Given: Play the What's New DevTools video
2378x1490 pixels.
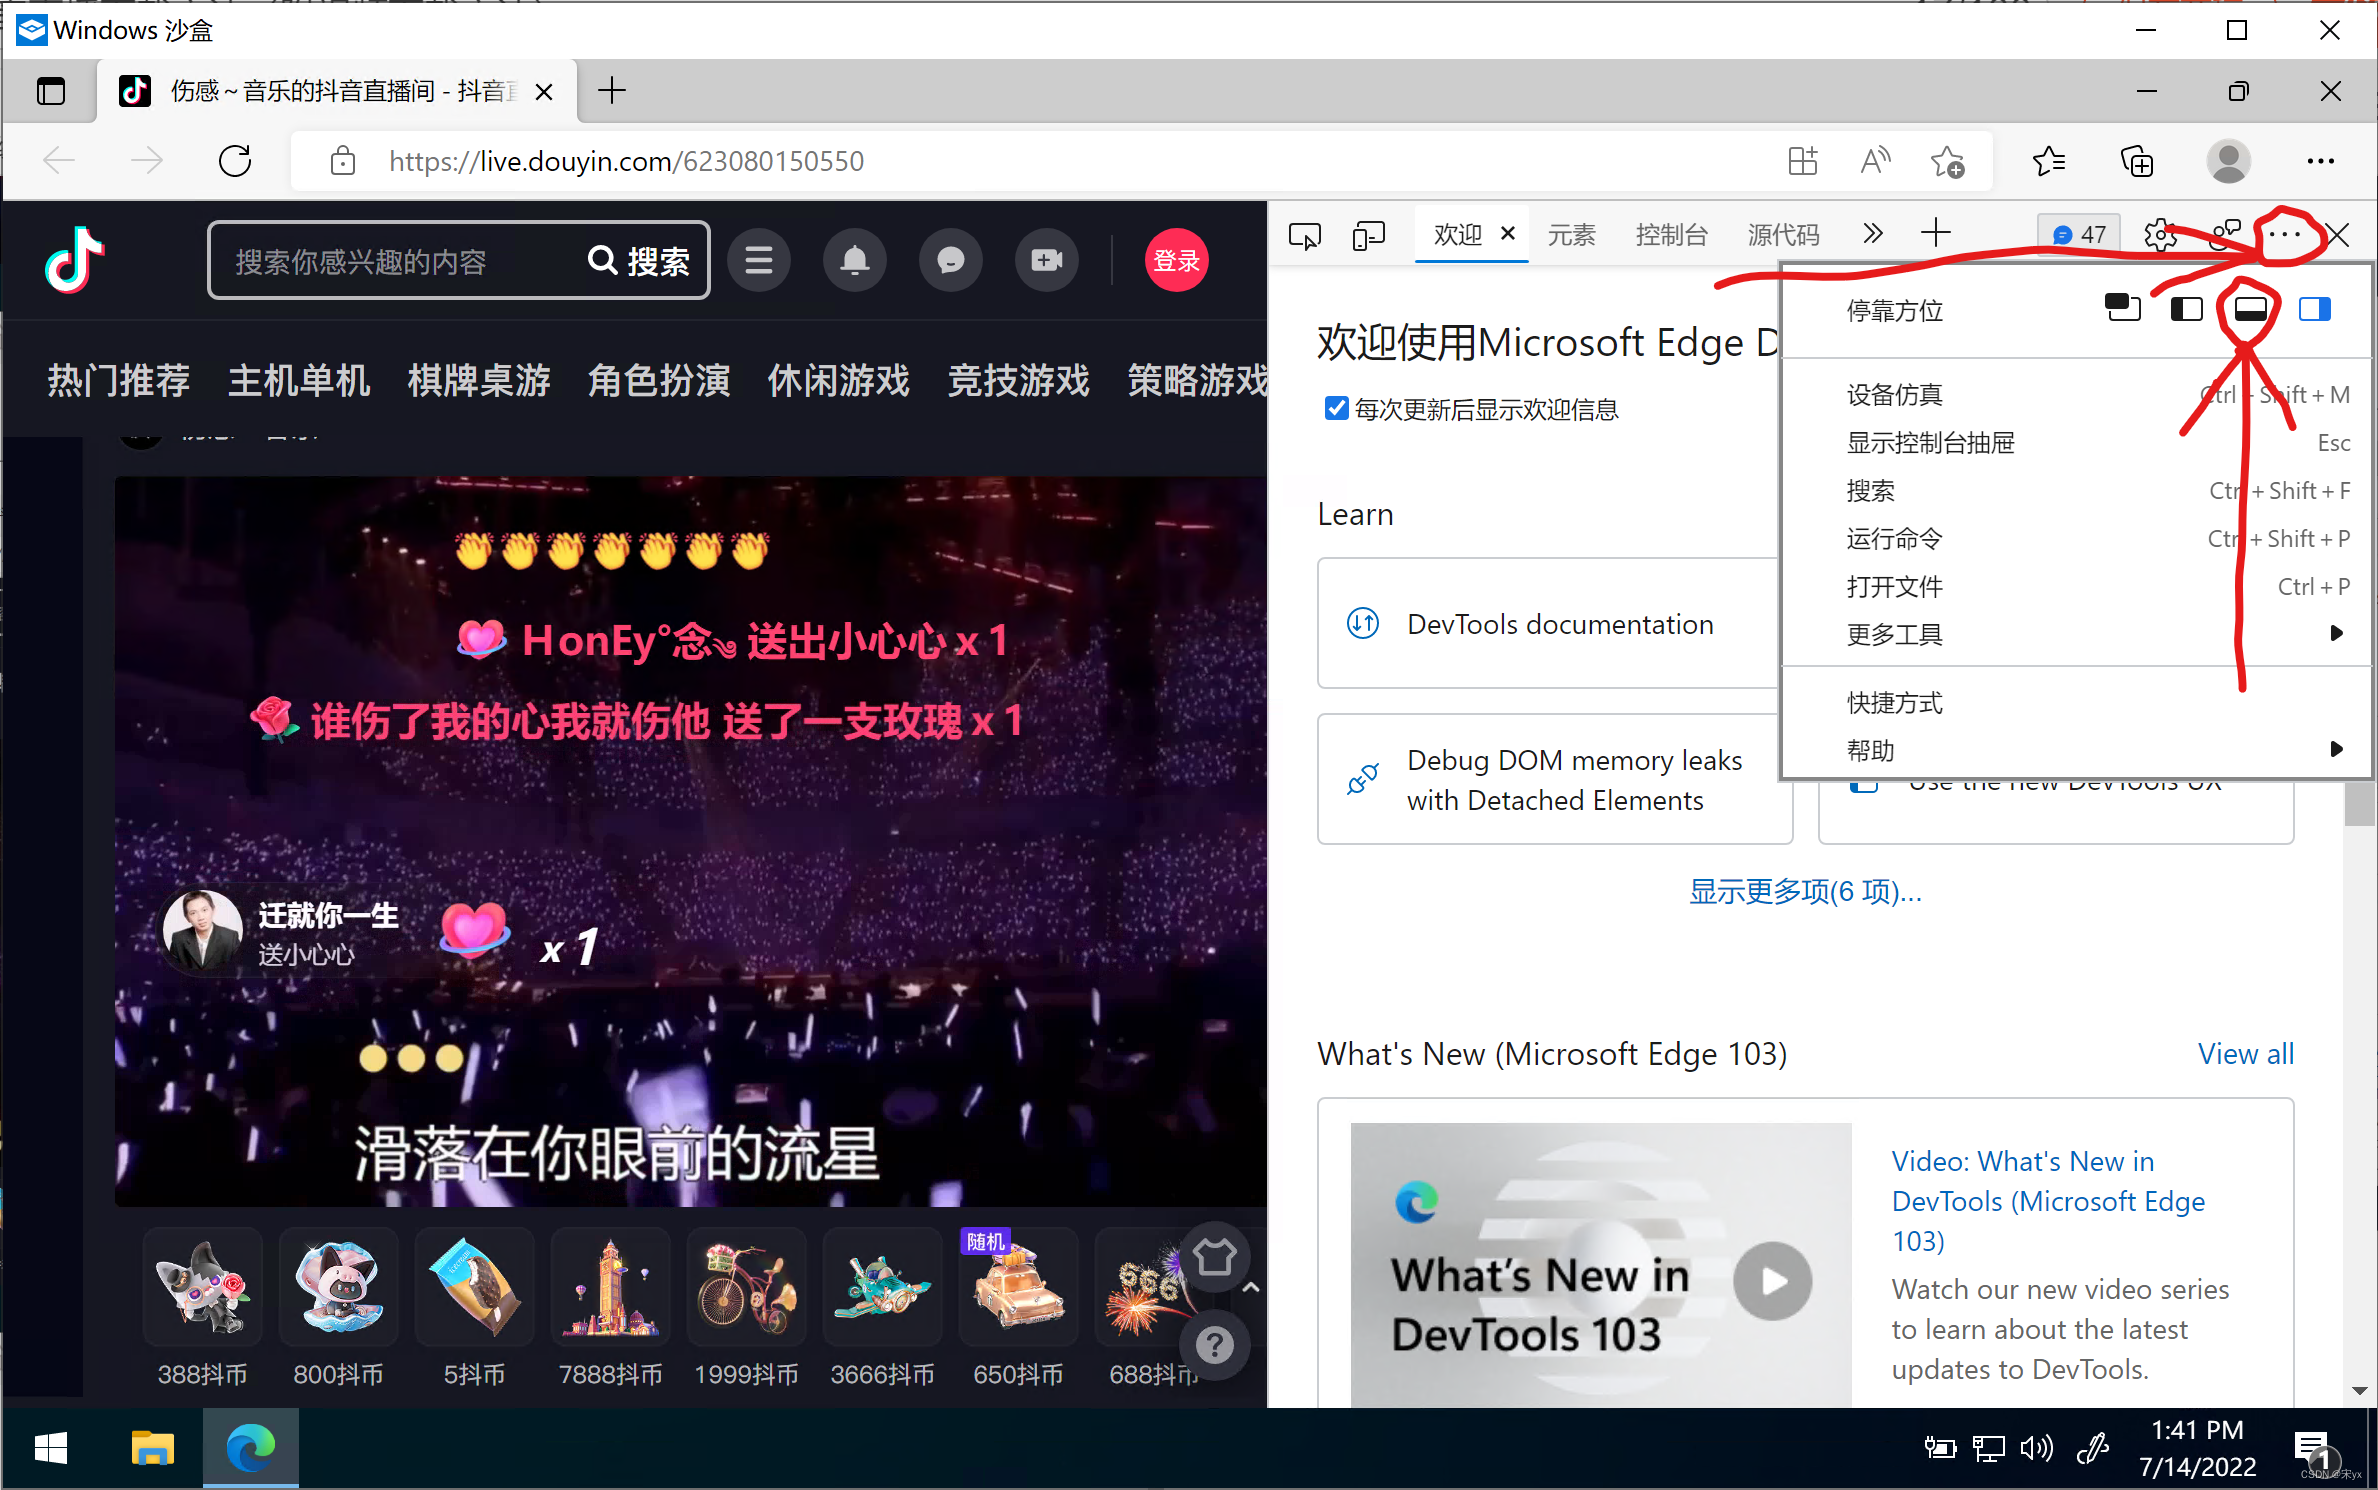Looking at the screenshot, I should point(1772,1281).
